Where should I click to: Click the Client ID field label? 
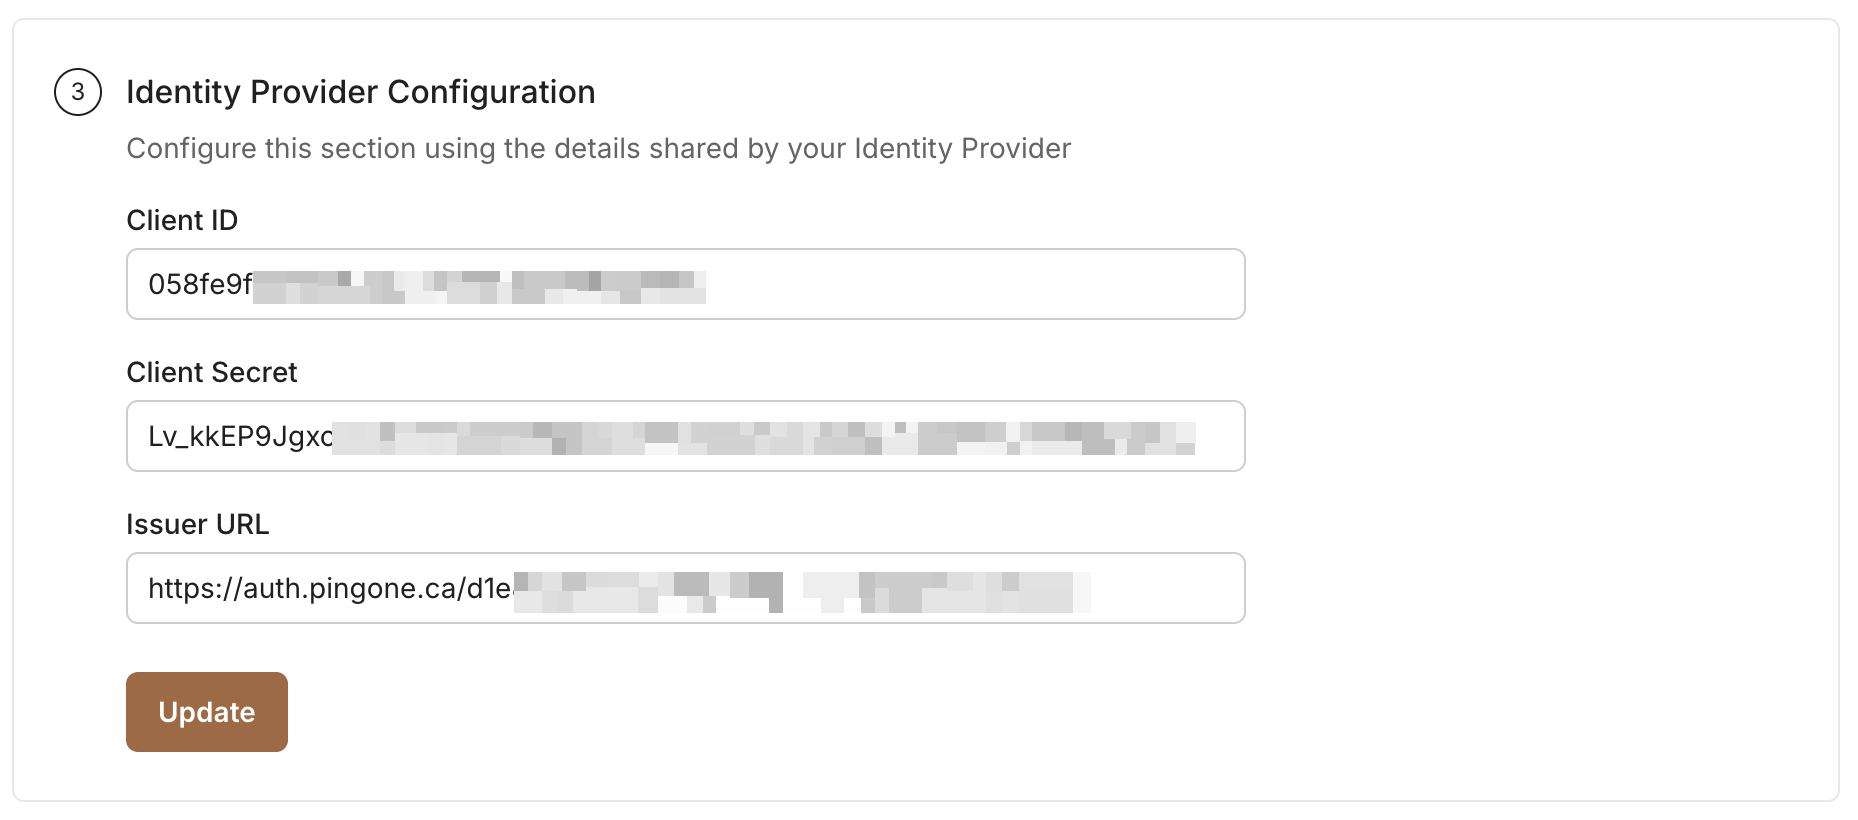pyautogui.click(x=183, y=219)
